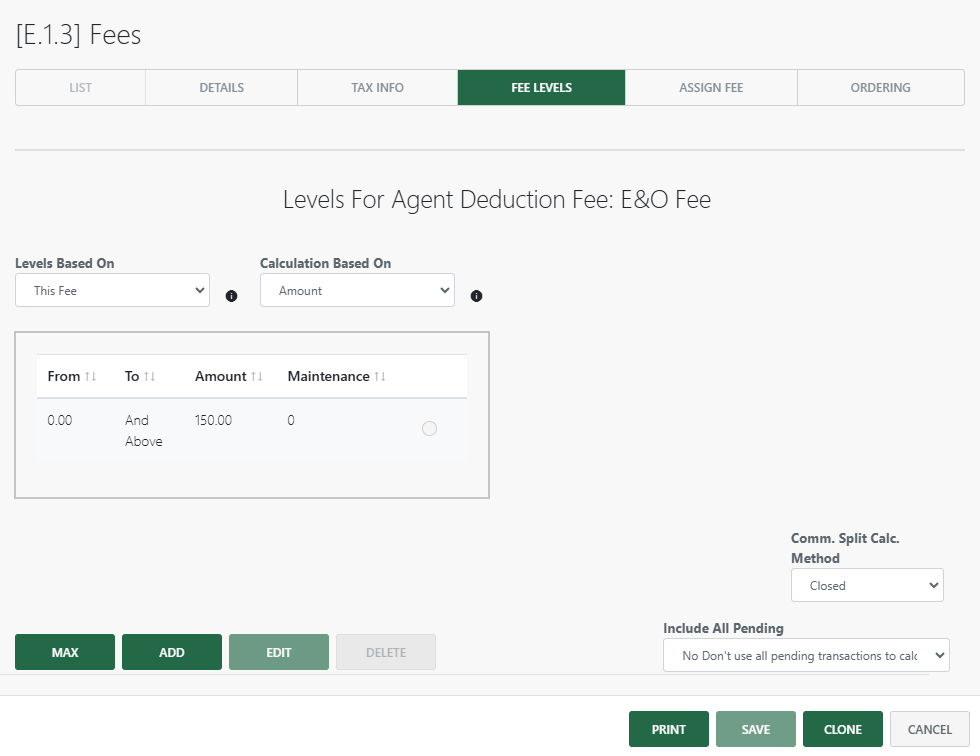This screenshot has height=756, width=980.
Task: Print the fee levels
Action: point(668,729)
